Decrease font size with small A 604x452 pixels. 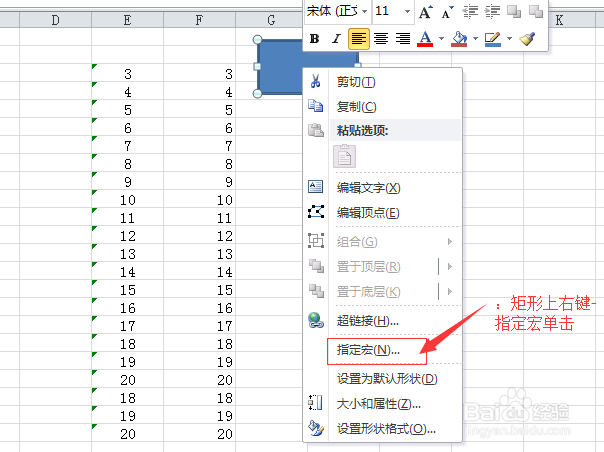(x=447, y=12)
